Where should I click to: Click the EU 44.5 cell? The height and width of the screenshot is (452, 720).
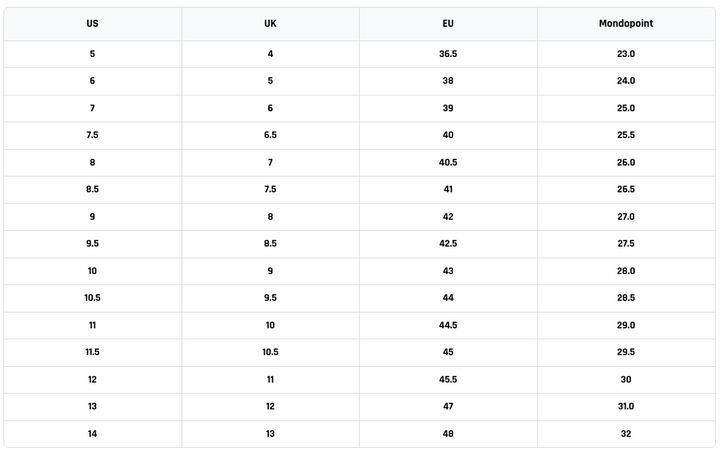pos(448,325)
